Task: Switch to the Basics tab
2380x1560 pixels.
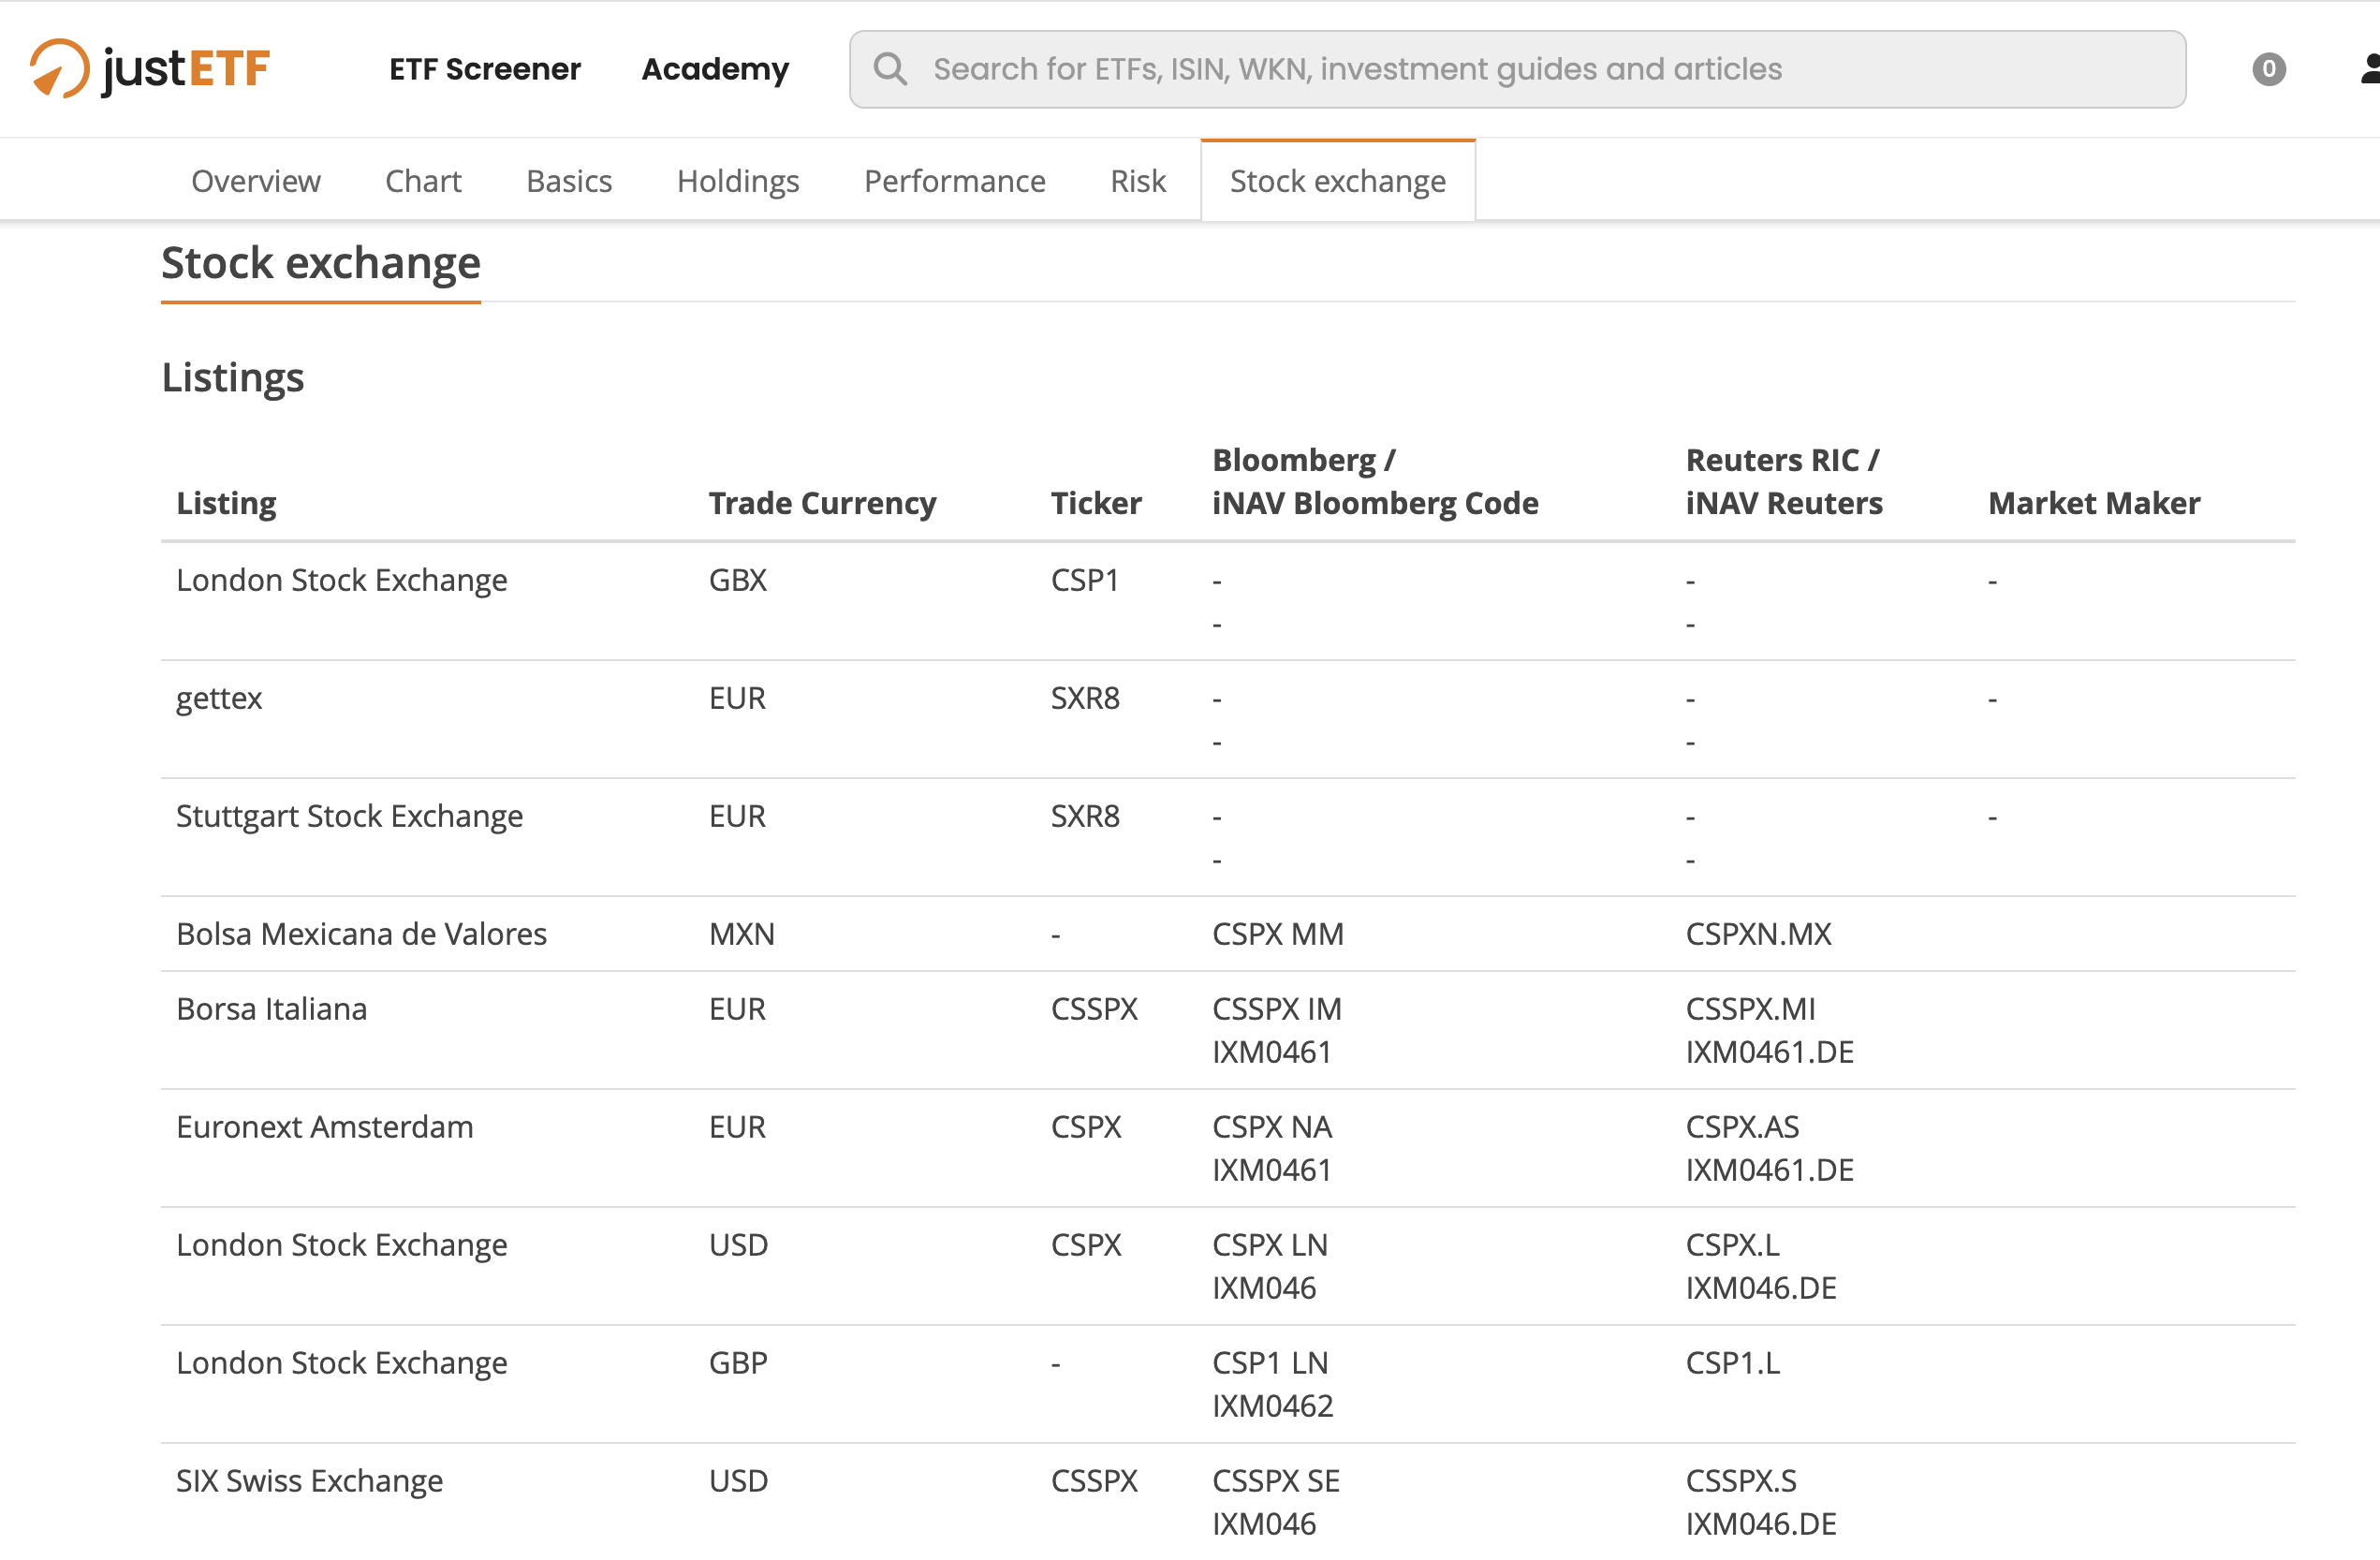Action: coord(569,181)
